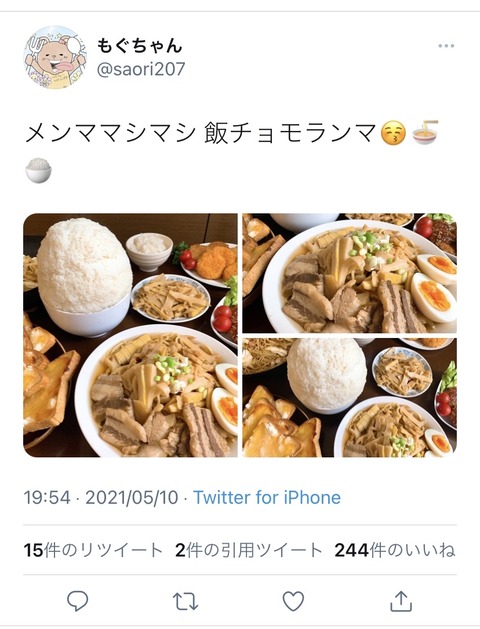Click the reply speech bubble icon
480x629 pixels.
tap(77, 601)
